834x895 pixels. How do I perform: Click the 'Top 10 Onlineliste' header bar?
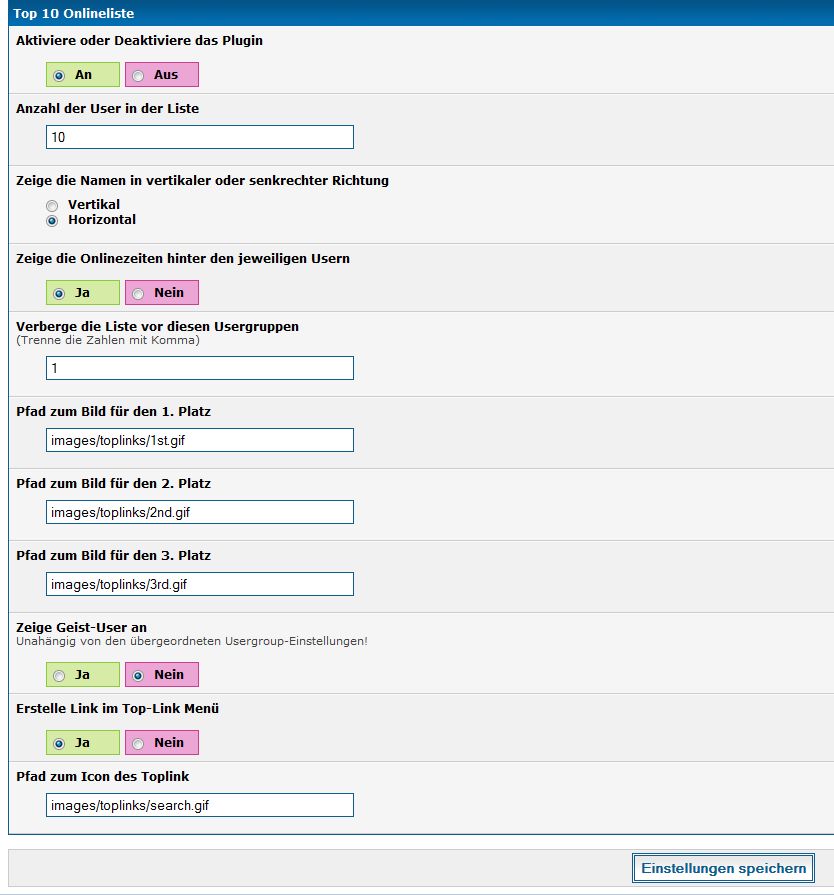[421, 13]
